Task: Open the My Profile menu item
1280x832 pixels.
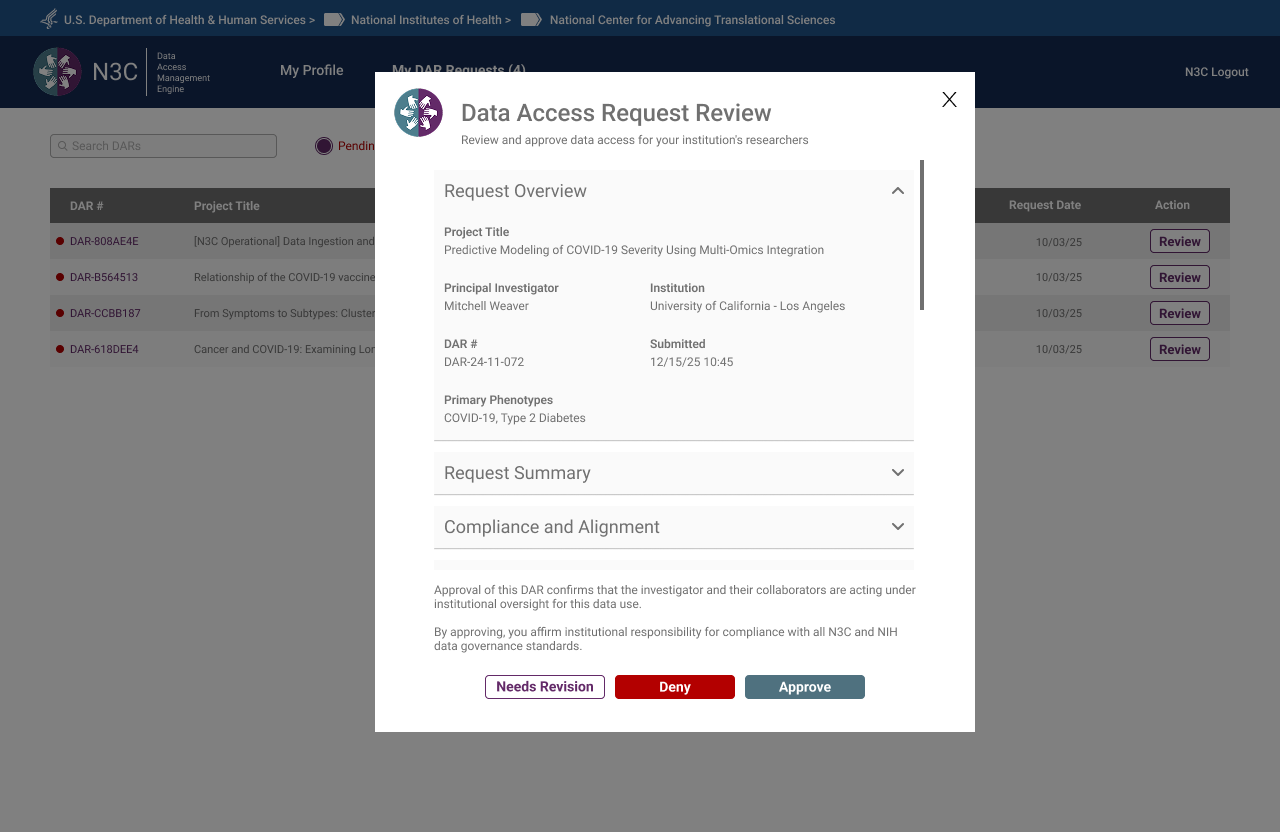Action: pos(311,70)
